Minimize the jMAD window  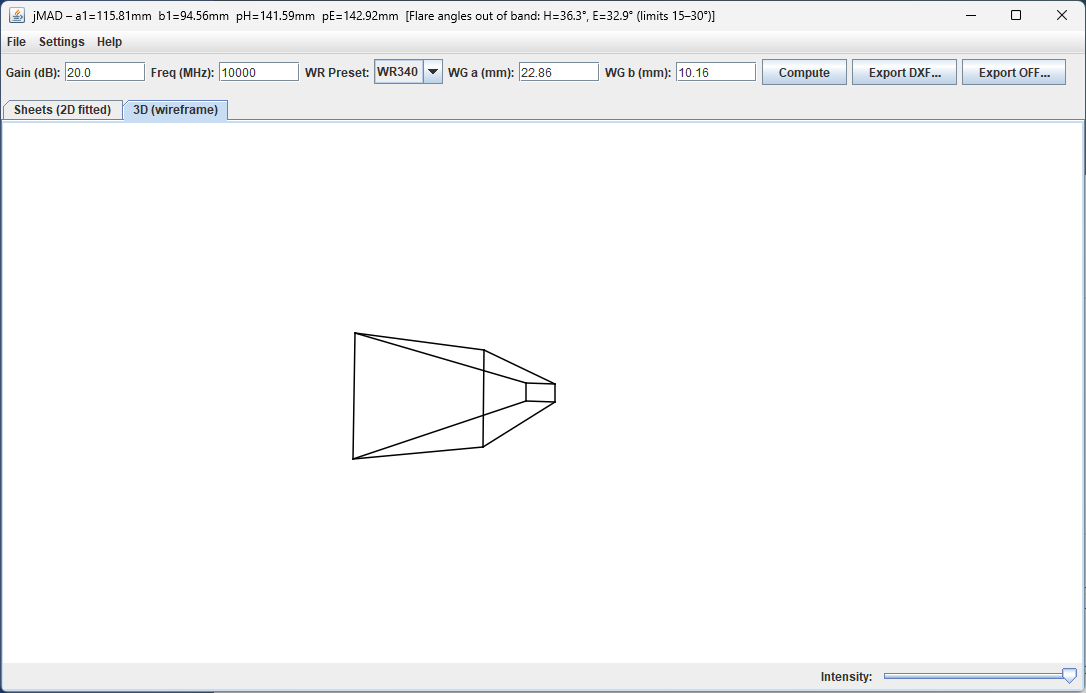tap(969, 15)
